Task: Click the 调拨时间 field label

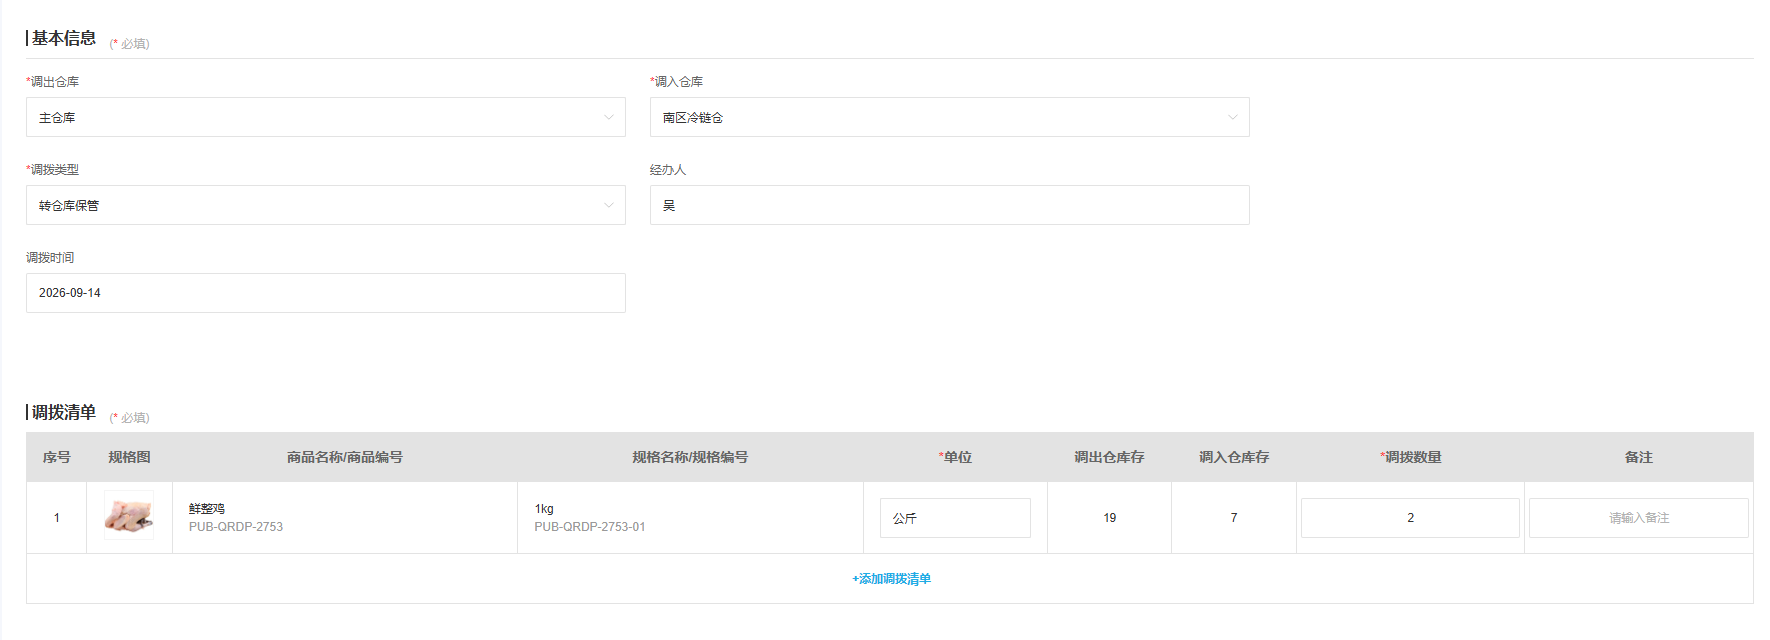Action: (50, 258)
